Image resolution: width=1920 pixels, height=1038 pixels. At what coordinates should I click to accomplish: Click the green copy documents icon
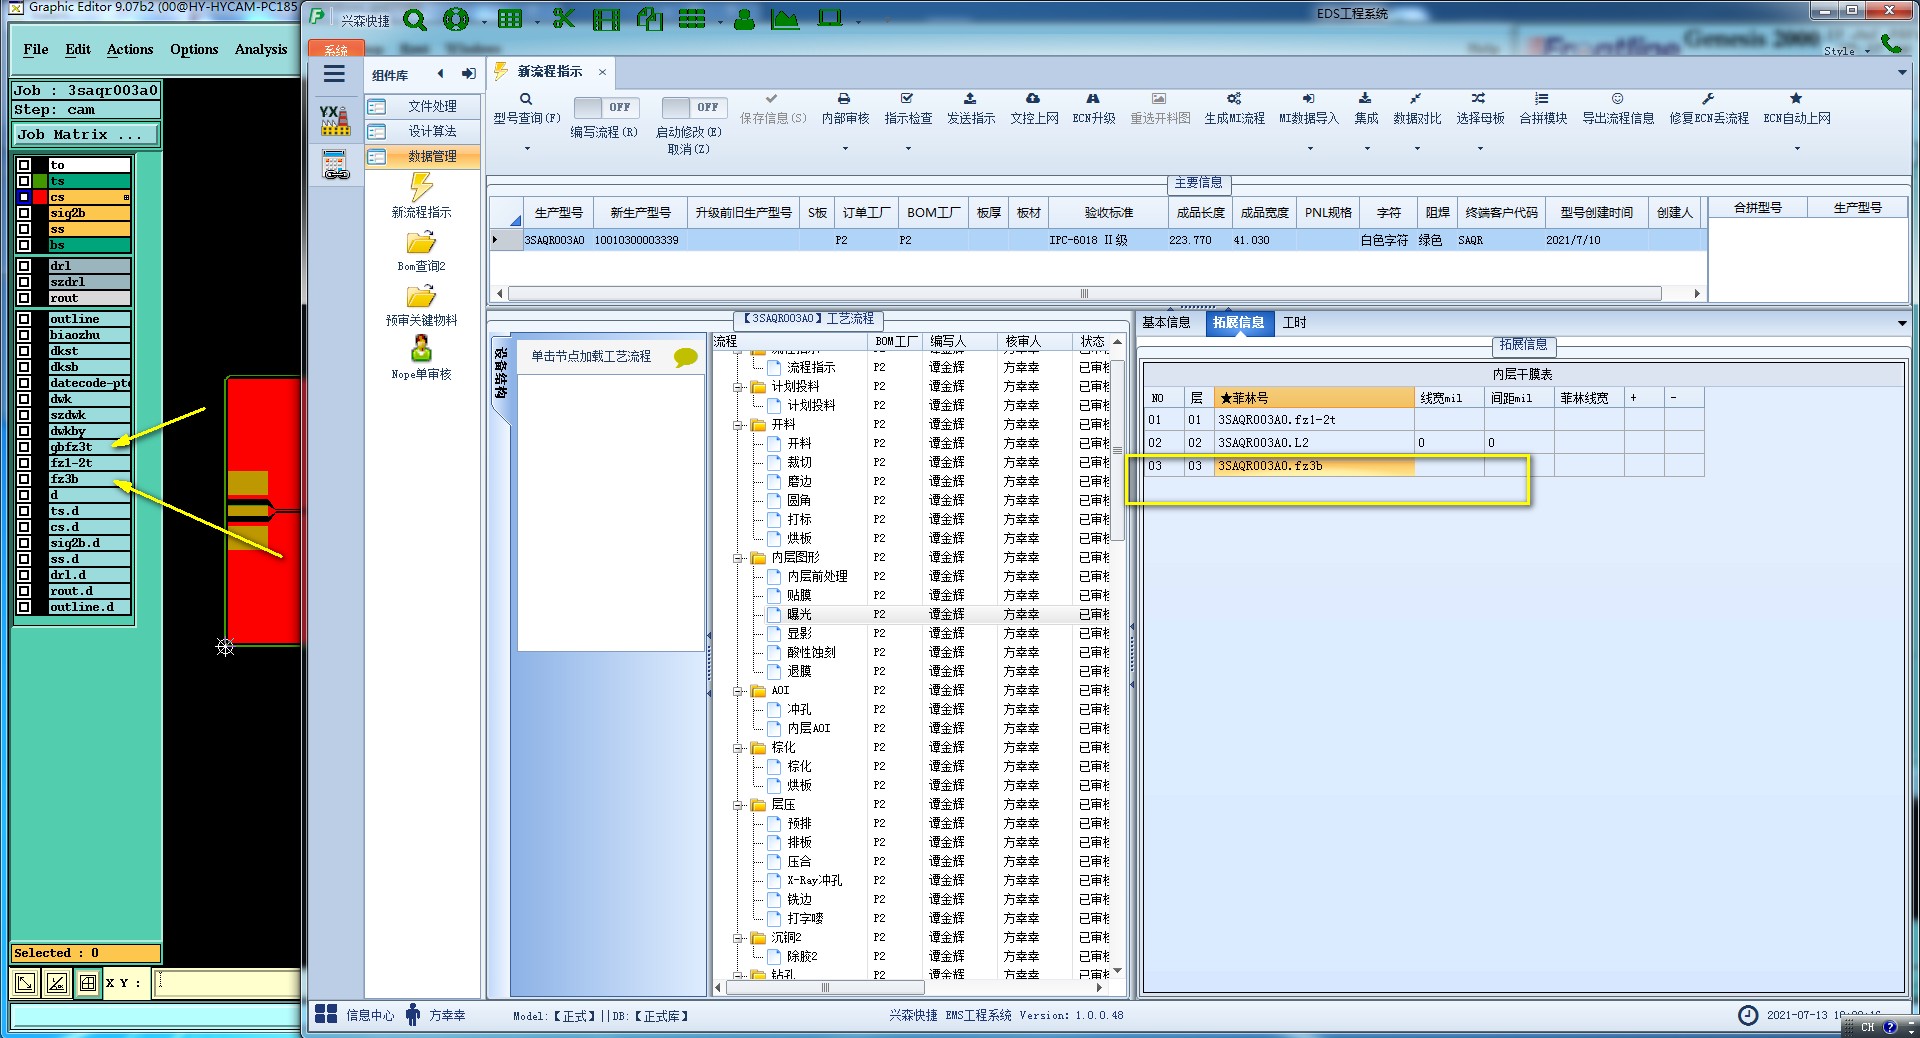[x=650, y=19]
